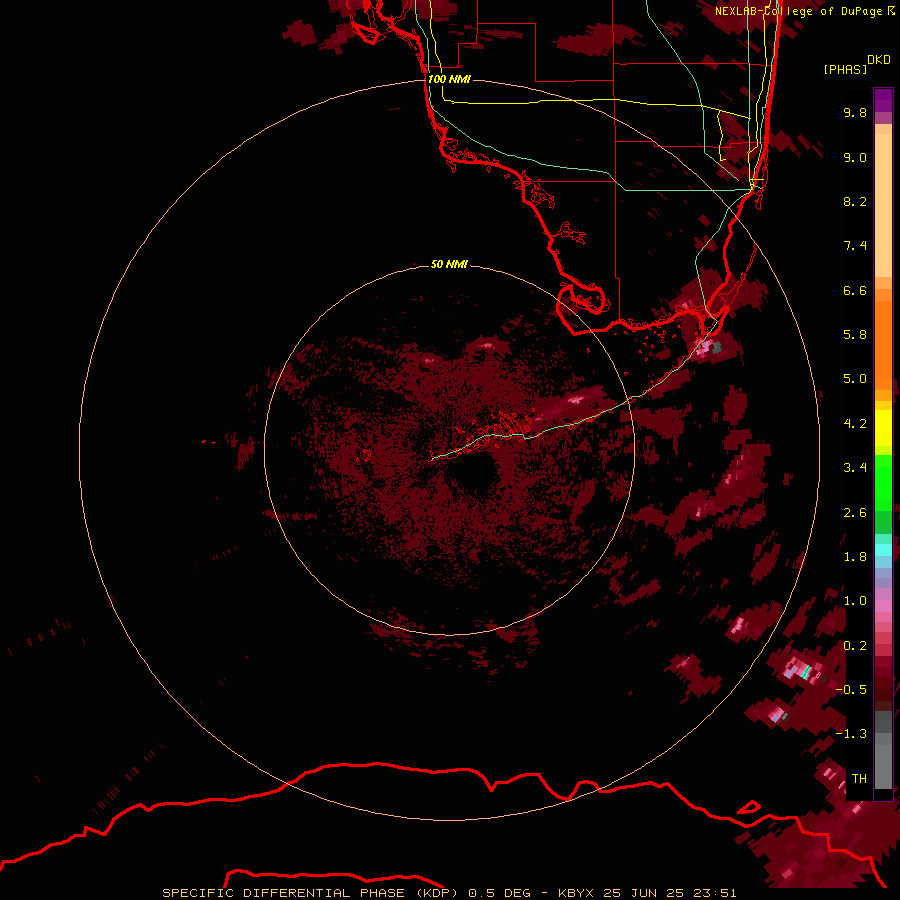Viewport: 900px width, 900px height.
Task: Click the -0.5 value on the color scale
Action: [852, 690]
